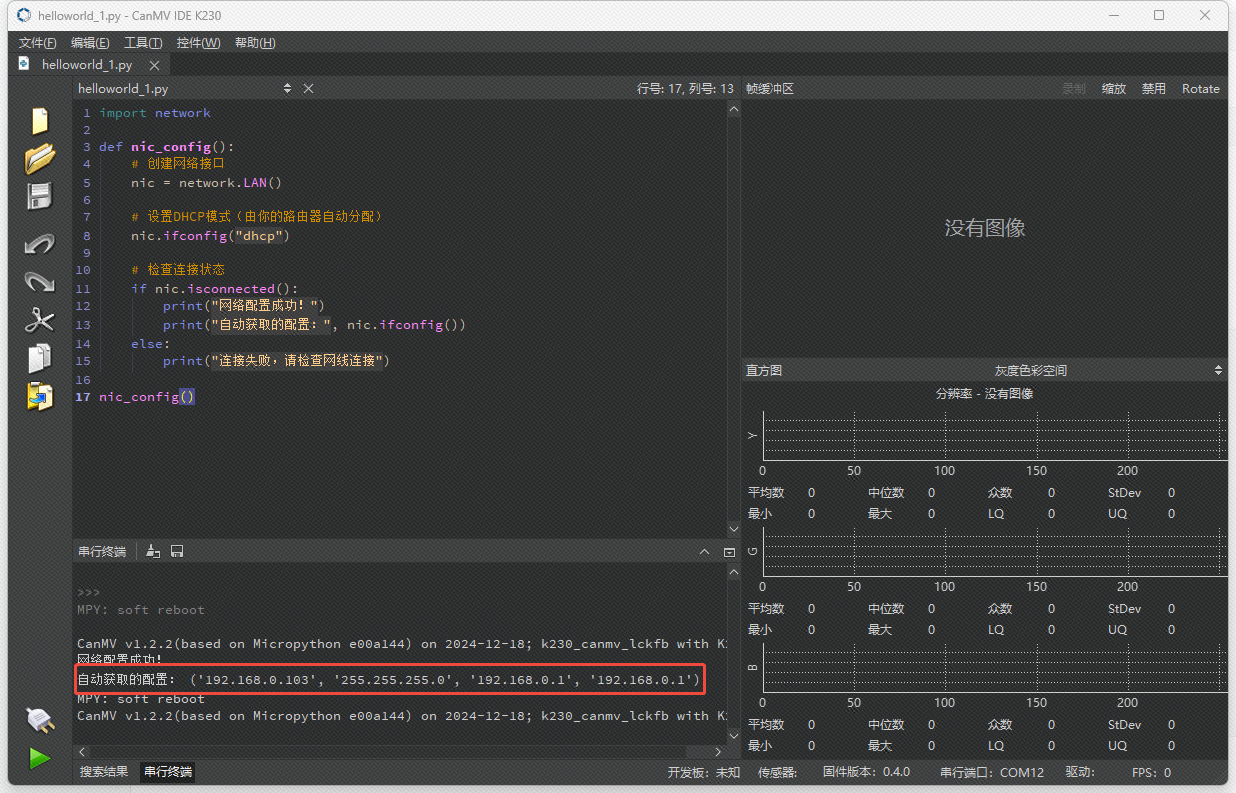Click the 没有图像 frame buffer area
The height and width of the screenshot is (793, 1236).
pos(985,228)
